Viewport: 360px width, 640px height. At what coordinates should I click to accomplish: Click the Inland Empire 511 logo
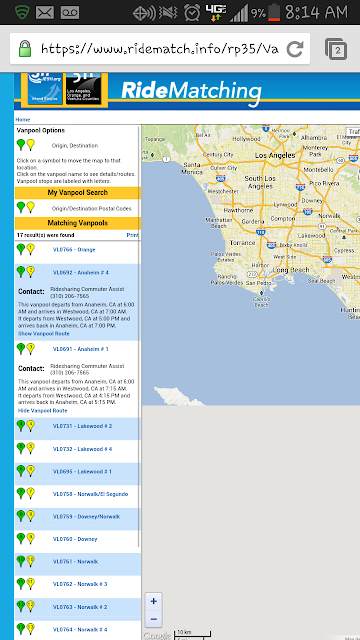45,89
